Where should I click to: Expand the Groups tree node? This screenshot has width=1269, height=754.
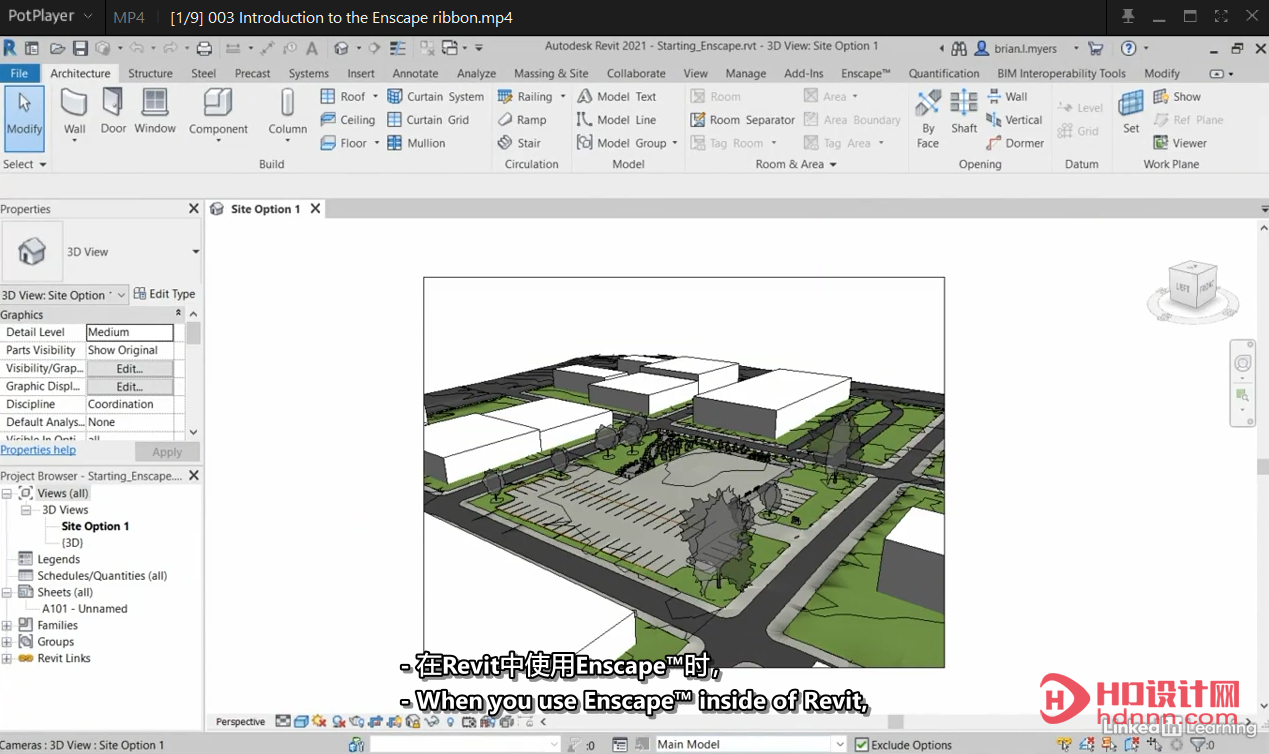[7, 642]
